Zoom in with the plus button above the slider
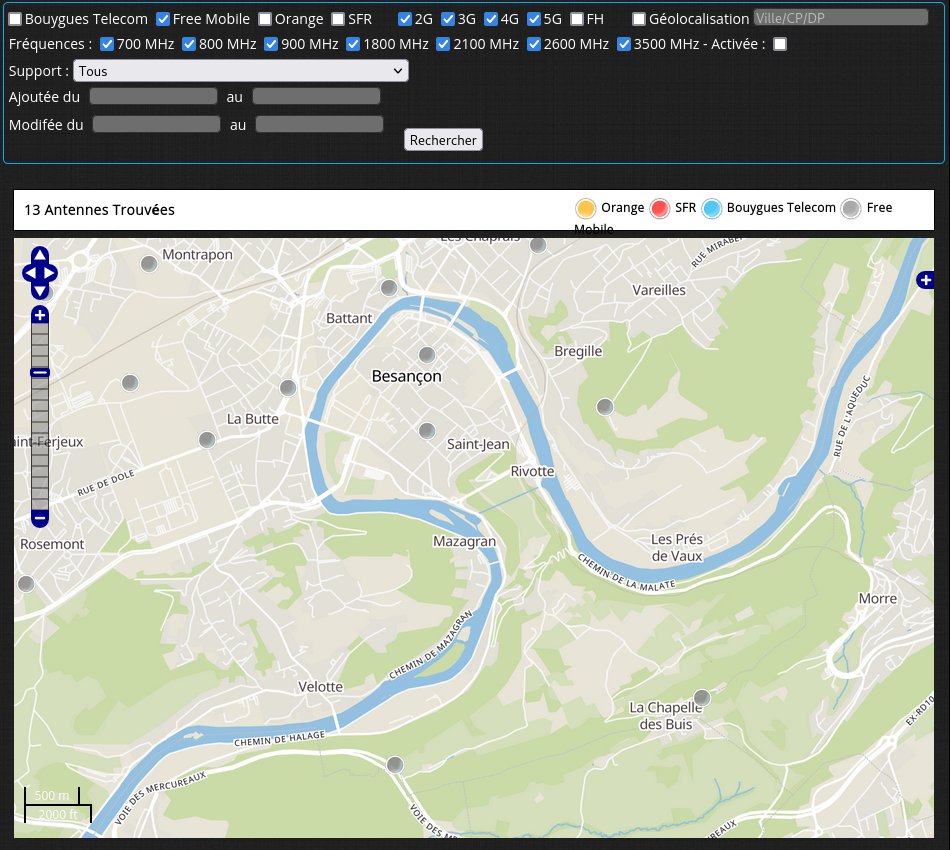The height and width of the screenshot is (850, 950). (40, 314)
